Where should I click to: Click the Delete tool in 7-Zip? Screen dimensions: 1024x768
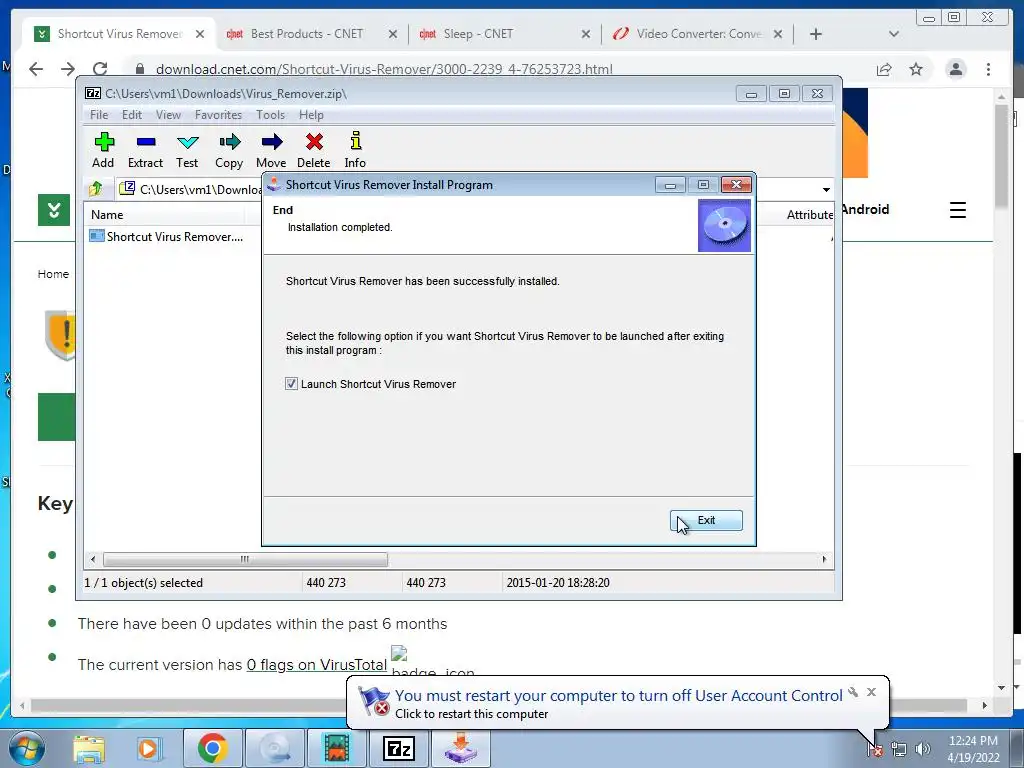(313, 150)
